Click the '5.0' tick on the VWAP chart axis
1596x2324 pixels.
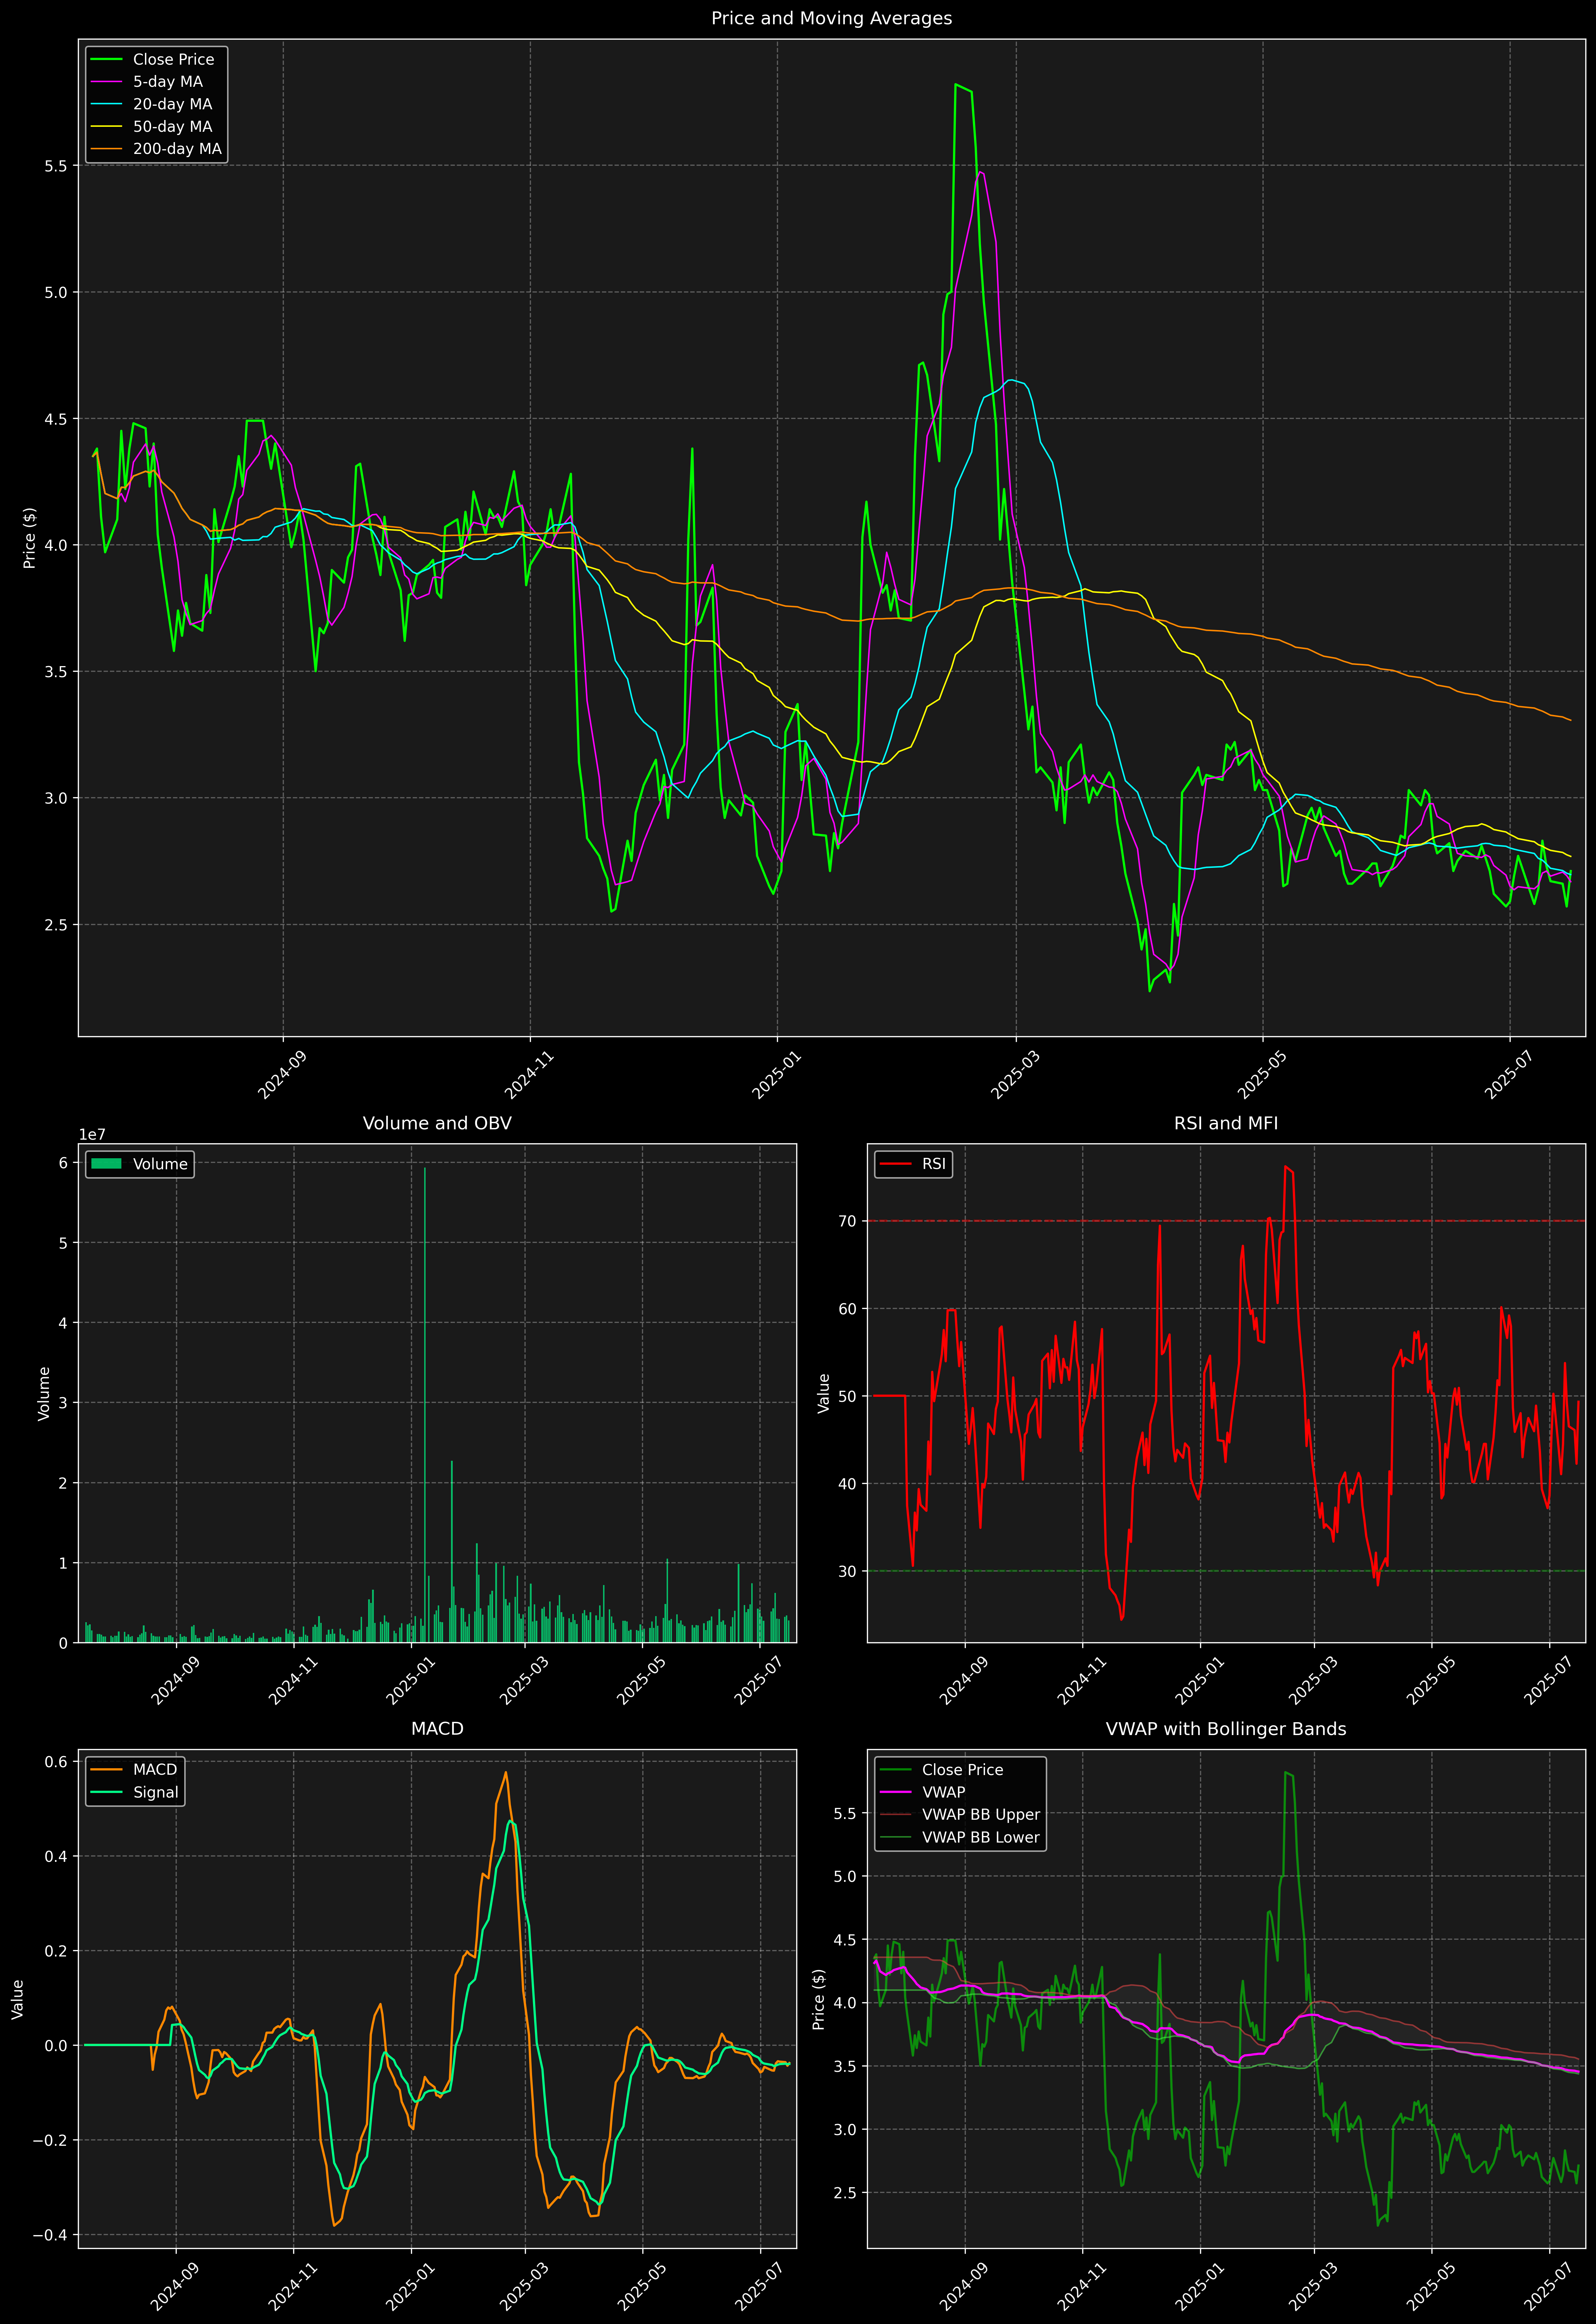click(845, 1877)
